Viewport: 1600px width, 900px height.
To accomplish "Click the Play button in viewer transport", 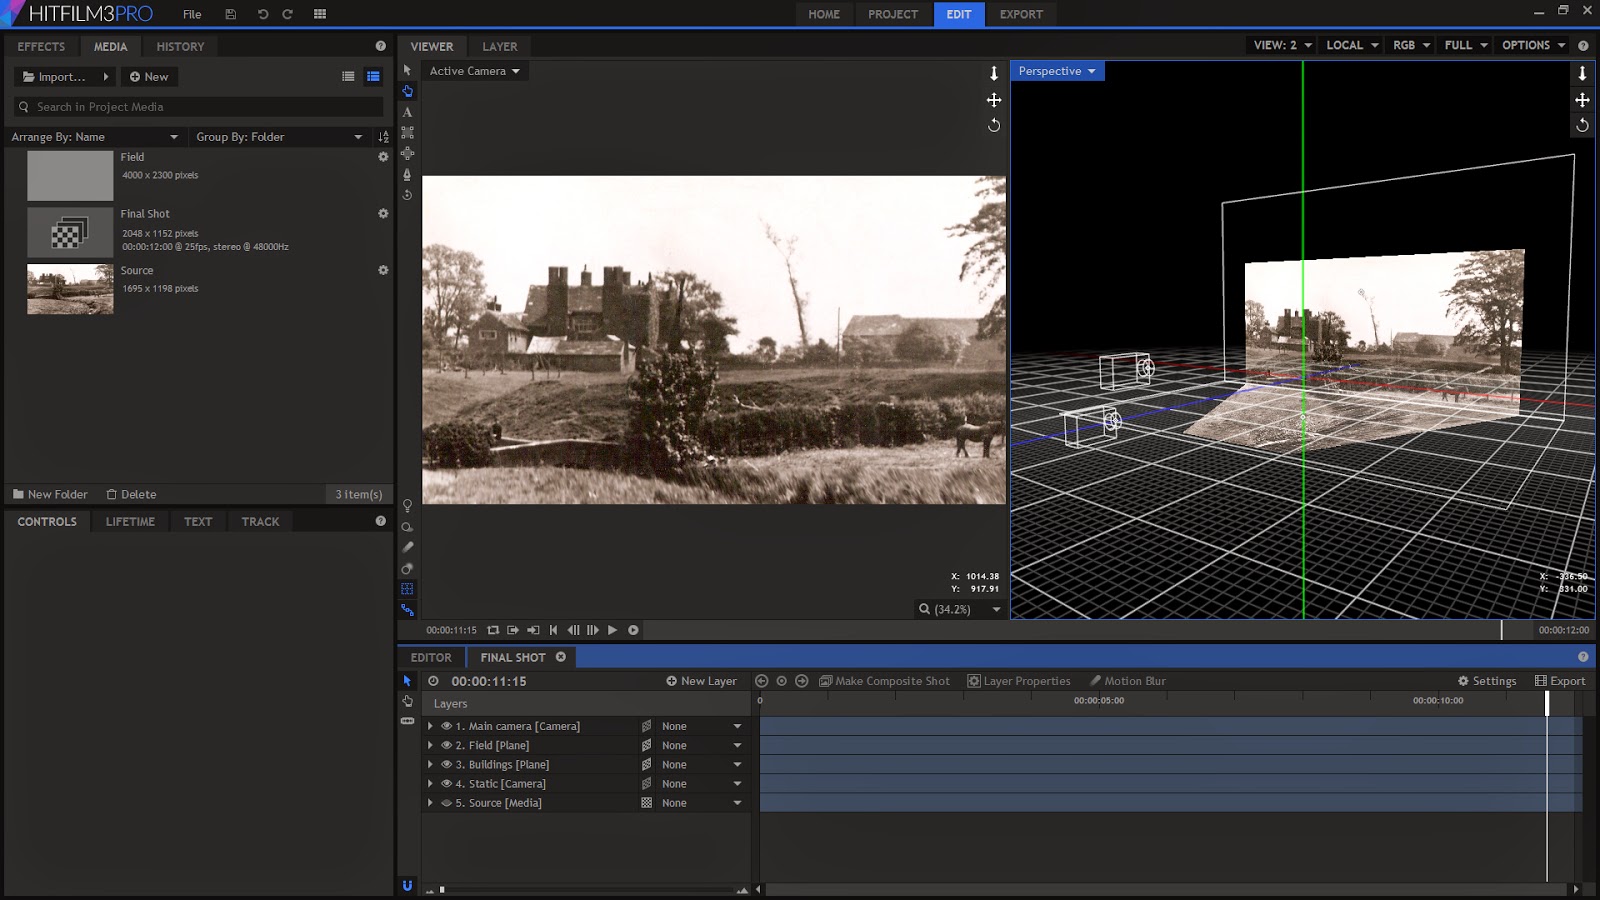I will pos(613,630).
